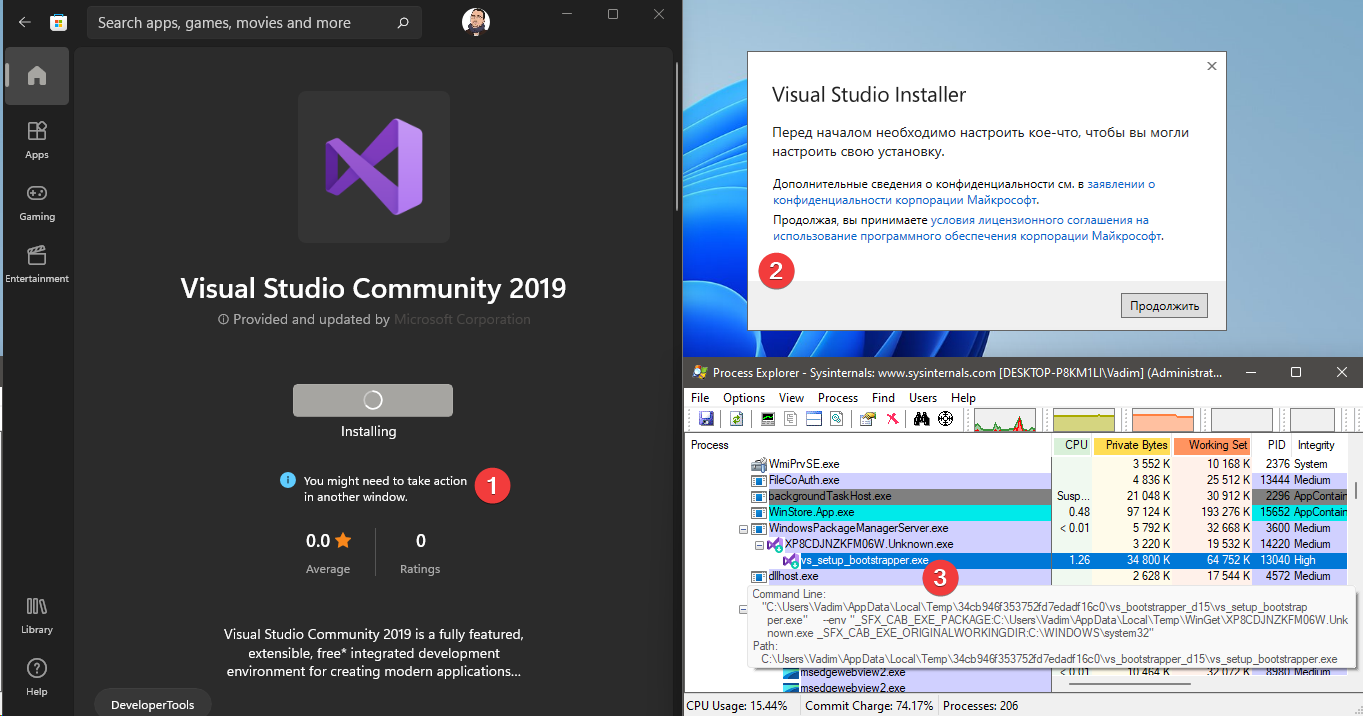The height and width of the screenshot is (716, 1363).
Task: Click the binoculars Find Handle icon
Action: [x=922, y=419]
